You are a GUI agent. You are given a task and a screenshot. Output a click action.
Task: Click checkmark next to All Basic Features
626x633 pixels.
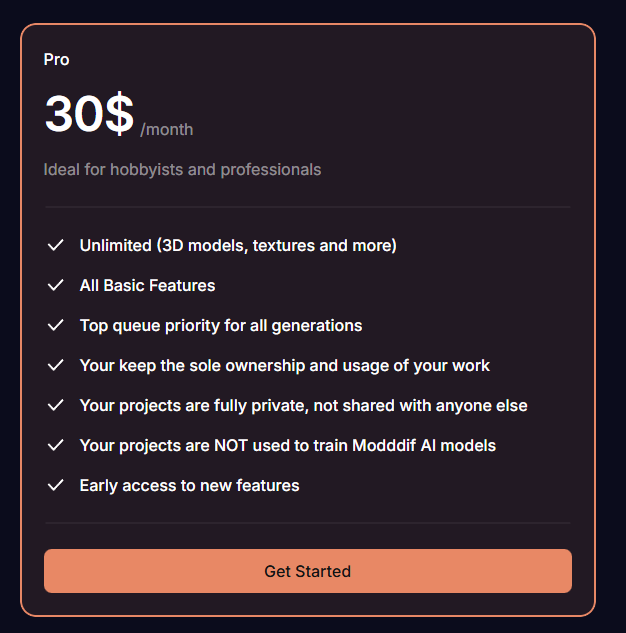(x=56, y=285)
